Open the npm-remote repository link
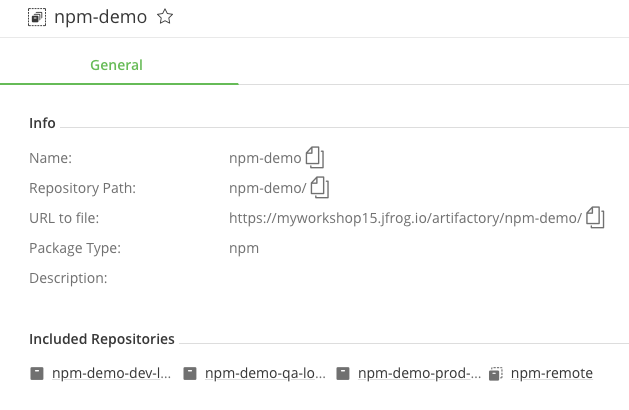This screenshot has height=410, width=629. point(552,373)
